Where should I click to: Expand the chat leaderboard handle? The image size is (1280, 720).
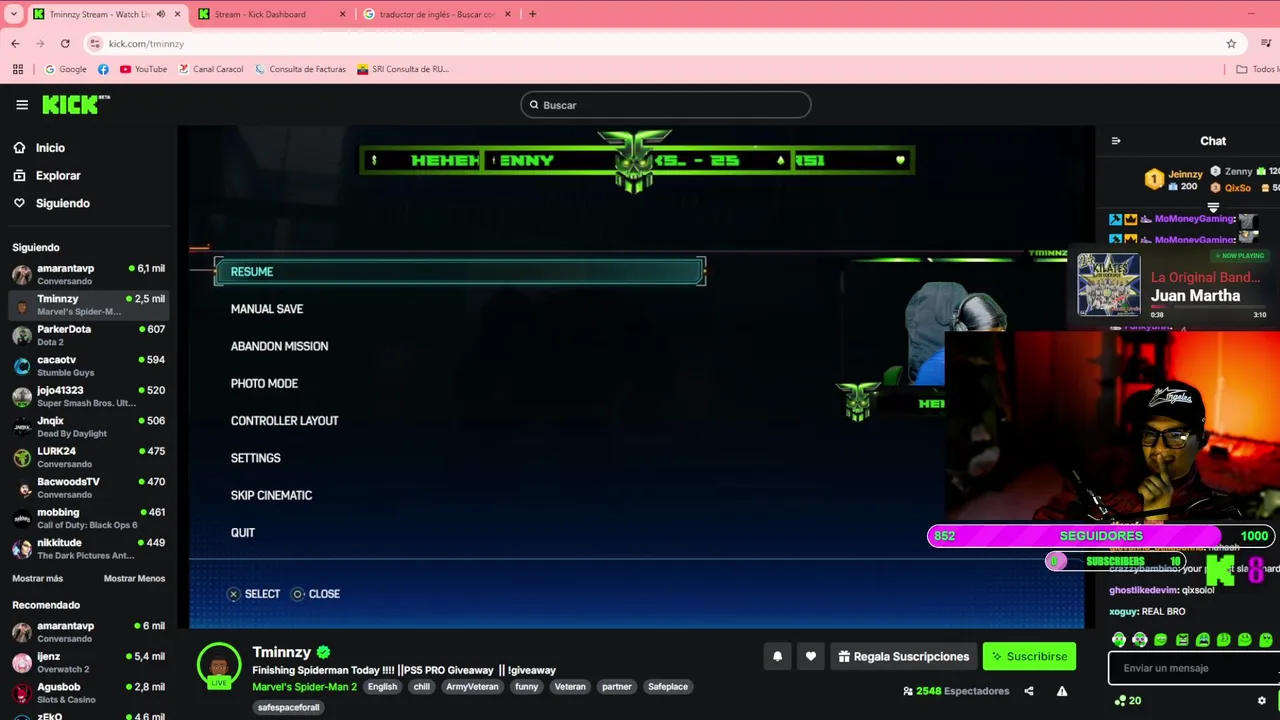click(x=1213, y=207)
